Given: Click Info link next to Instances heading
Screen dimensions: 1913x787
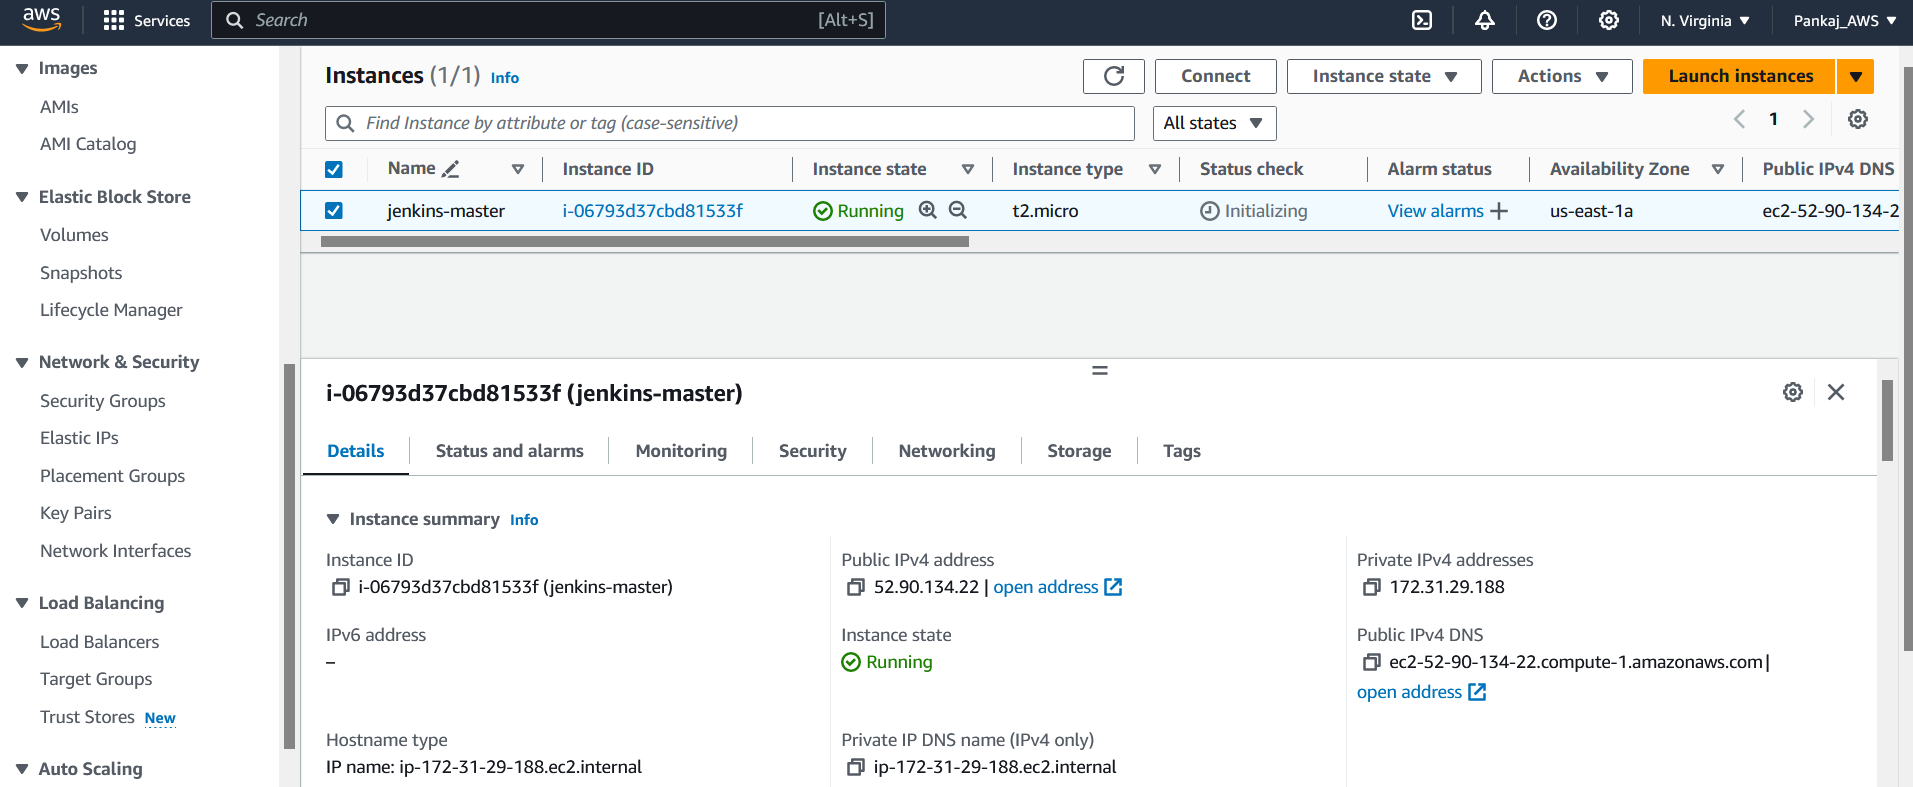Looking at the screenshot, I should pos(504,78).
